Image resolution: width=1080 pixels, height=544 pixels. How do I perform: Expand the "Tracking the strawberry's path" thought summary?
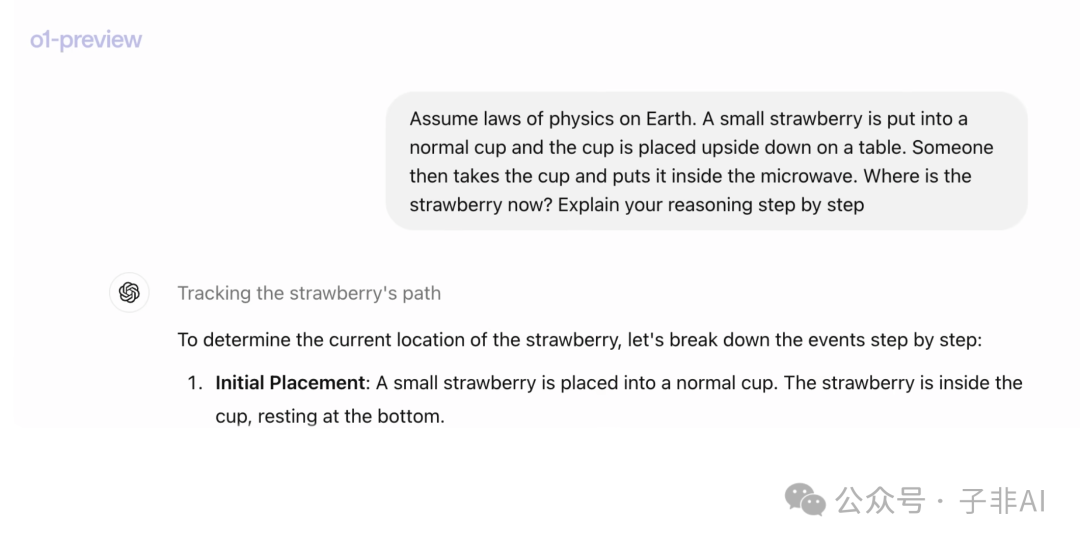coord(309,293)
